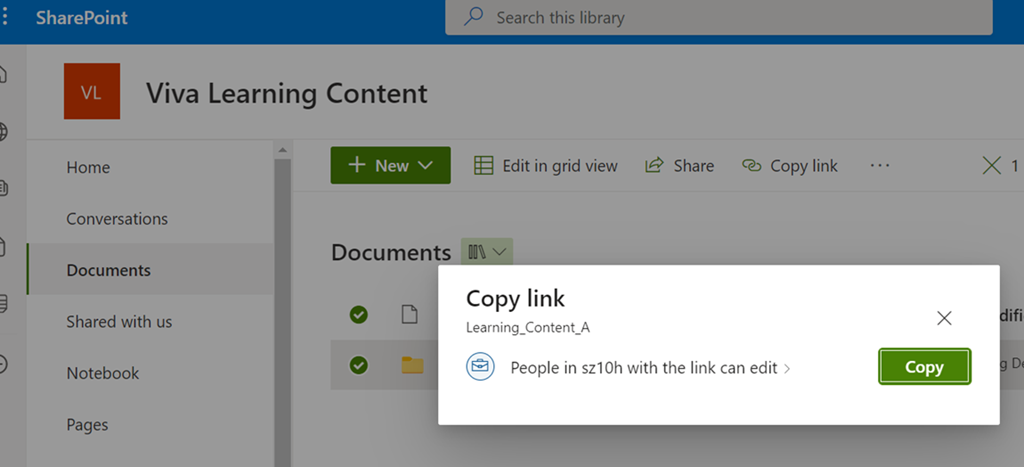Open link settings: People in sz10h can edit
The height and width of the screenshot is (467, 1024).
pyautogui.click(x=650, y=368)
